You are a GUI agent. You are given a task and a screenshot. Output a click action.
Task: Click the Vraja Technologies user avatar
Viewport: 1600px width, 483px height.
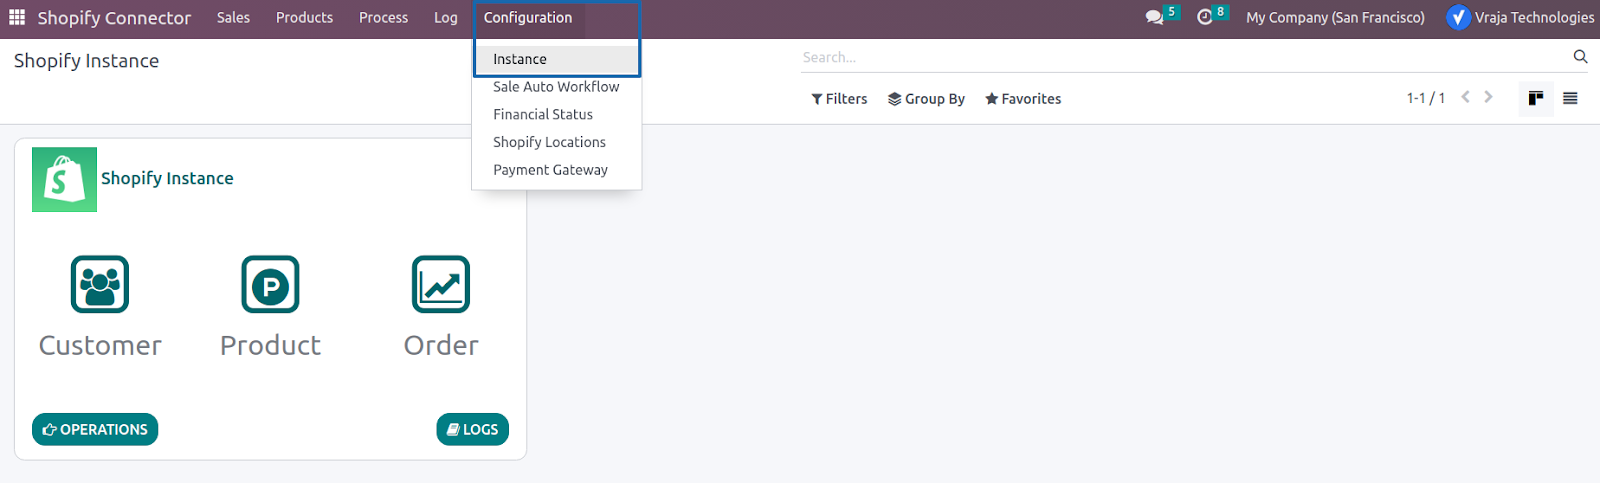point(1459,17)
